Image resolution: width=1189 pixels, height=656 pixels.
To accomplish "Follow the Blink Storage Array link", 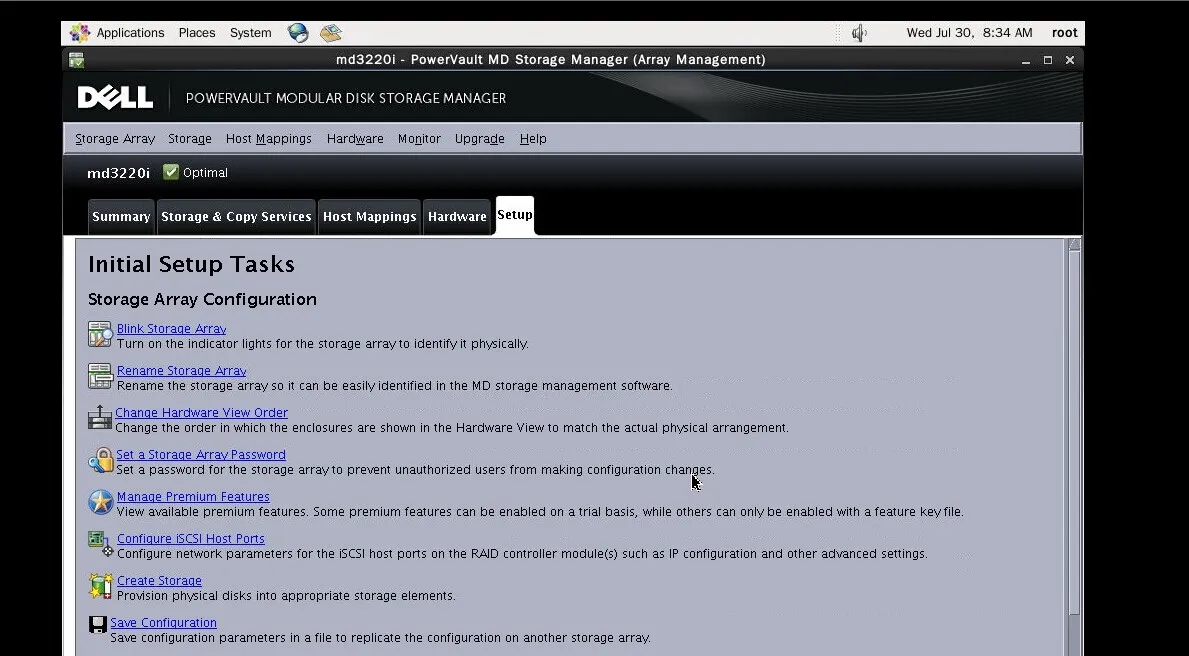I will tap(171, 328).
